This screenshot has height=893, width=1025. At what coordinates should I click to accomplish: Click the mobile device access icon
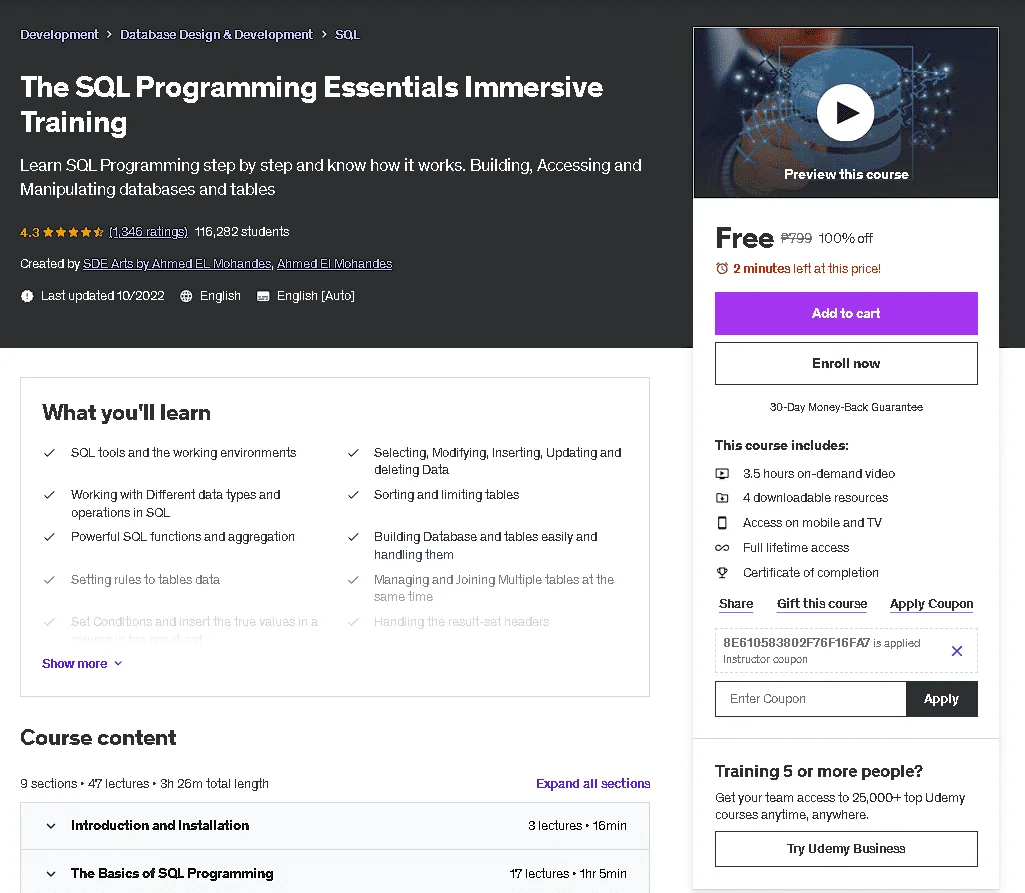click(722, 523)
